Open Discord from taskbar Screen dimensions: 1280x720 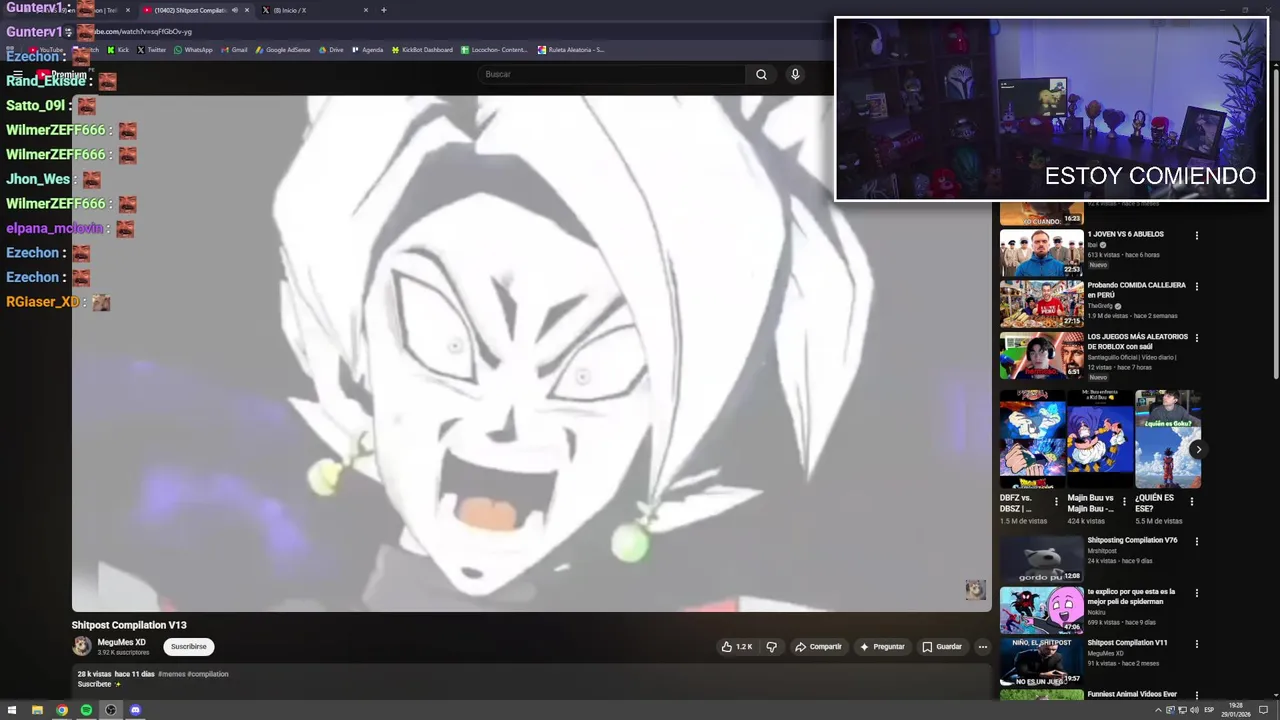135,710
